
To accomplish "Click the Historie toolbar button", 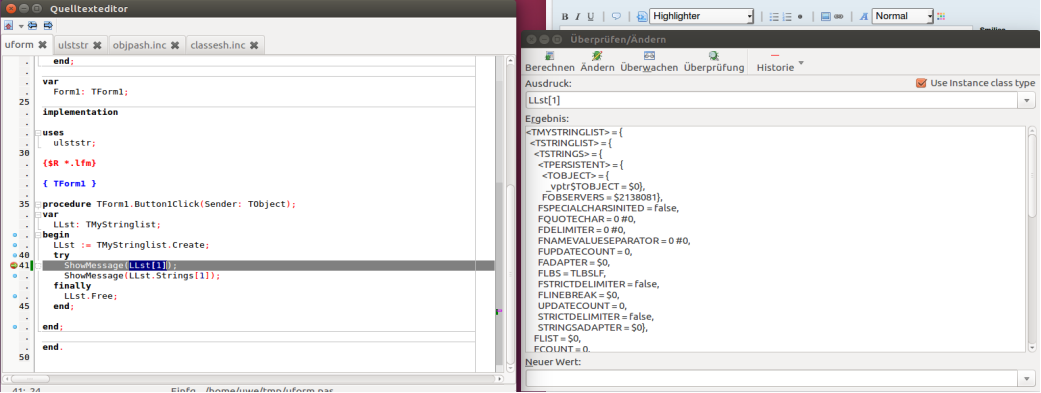I will tap(775, 62).
